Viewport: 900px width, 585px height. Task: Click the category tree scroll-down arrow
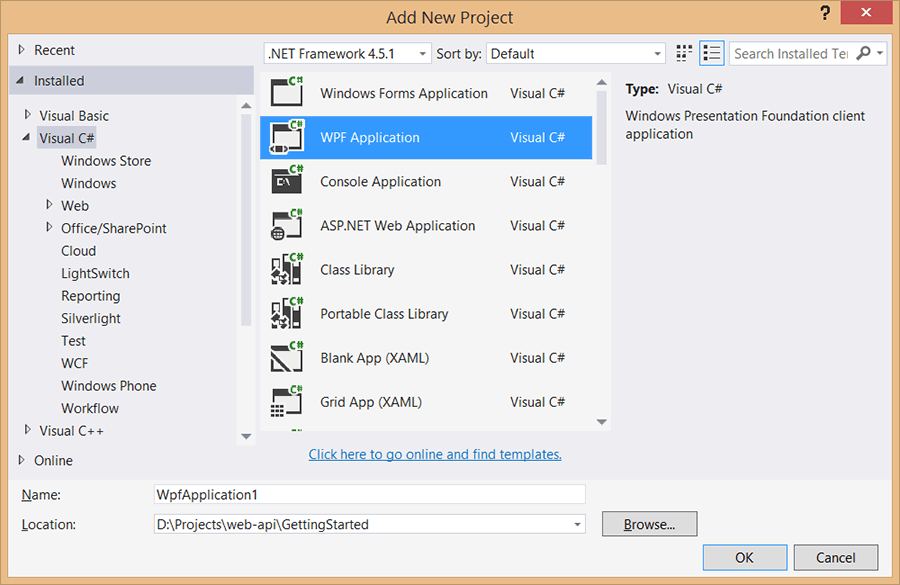pyautogui.click(x=246, y=436)
